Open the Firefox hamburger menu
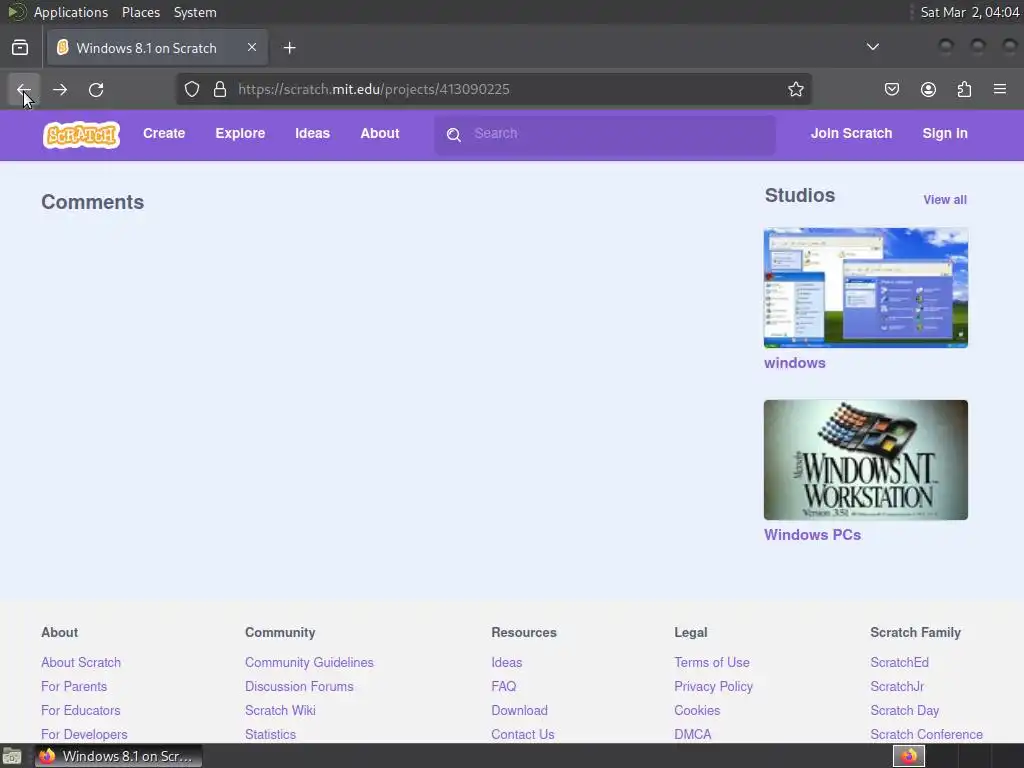The width and height of the screenshot is (1024, 768). coord(1000,89)
